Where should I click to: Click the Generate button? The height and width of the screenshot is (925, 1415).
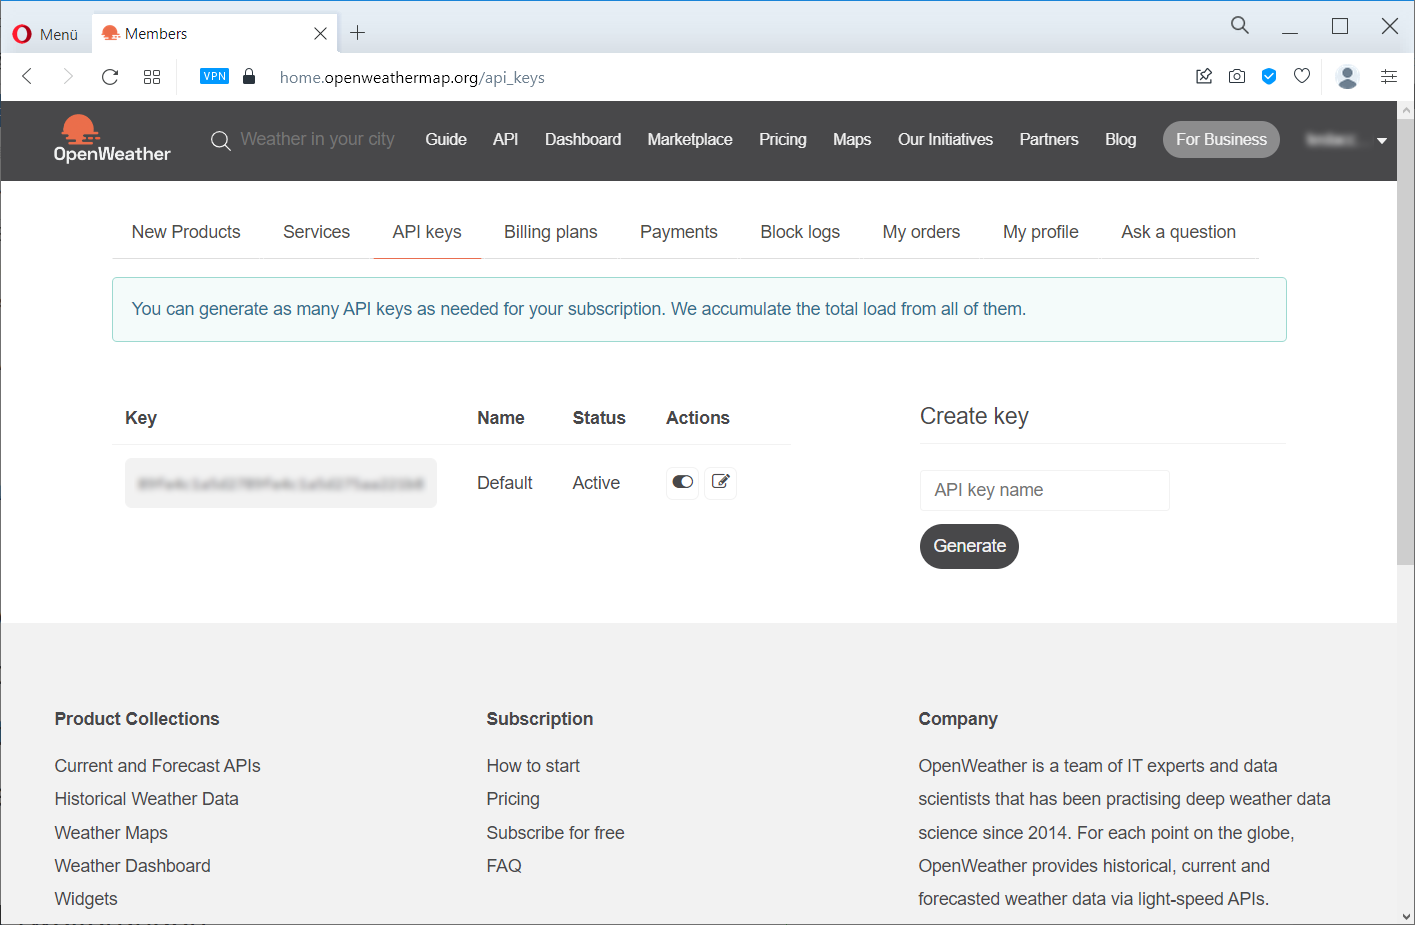point(969,546)
